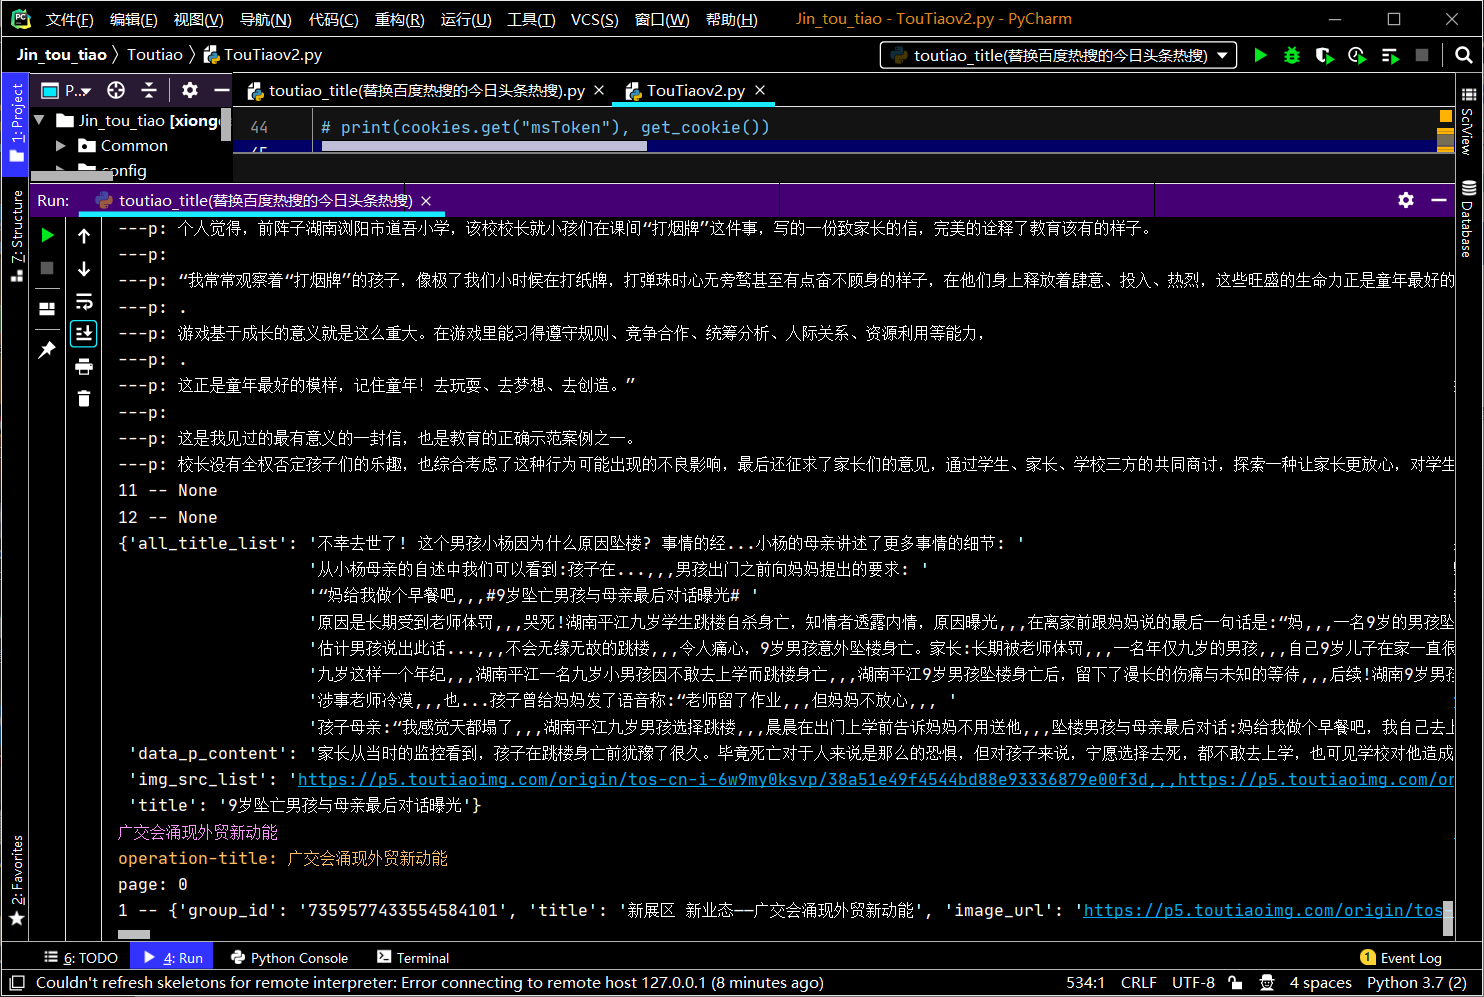The height and width of the screenshot is (997, 1484).
Task: Click the yellow inspection warning indicator
Action: (1445, 117)
